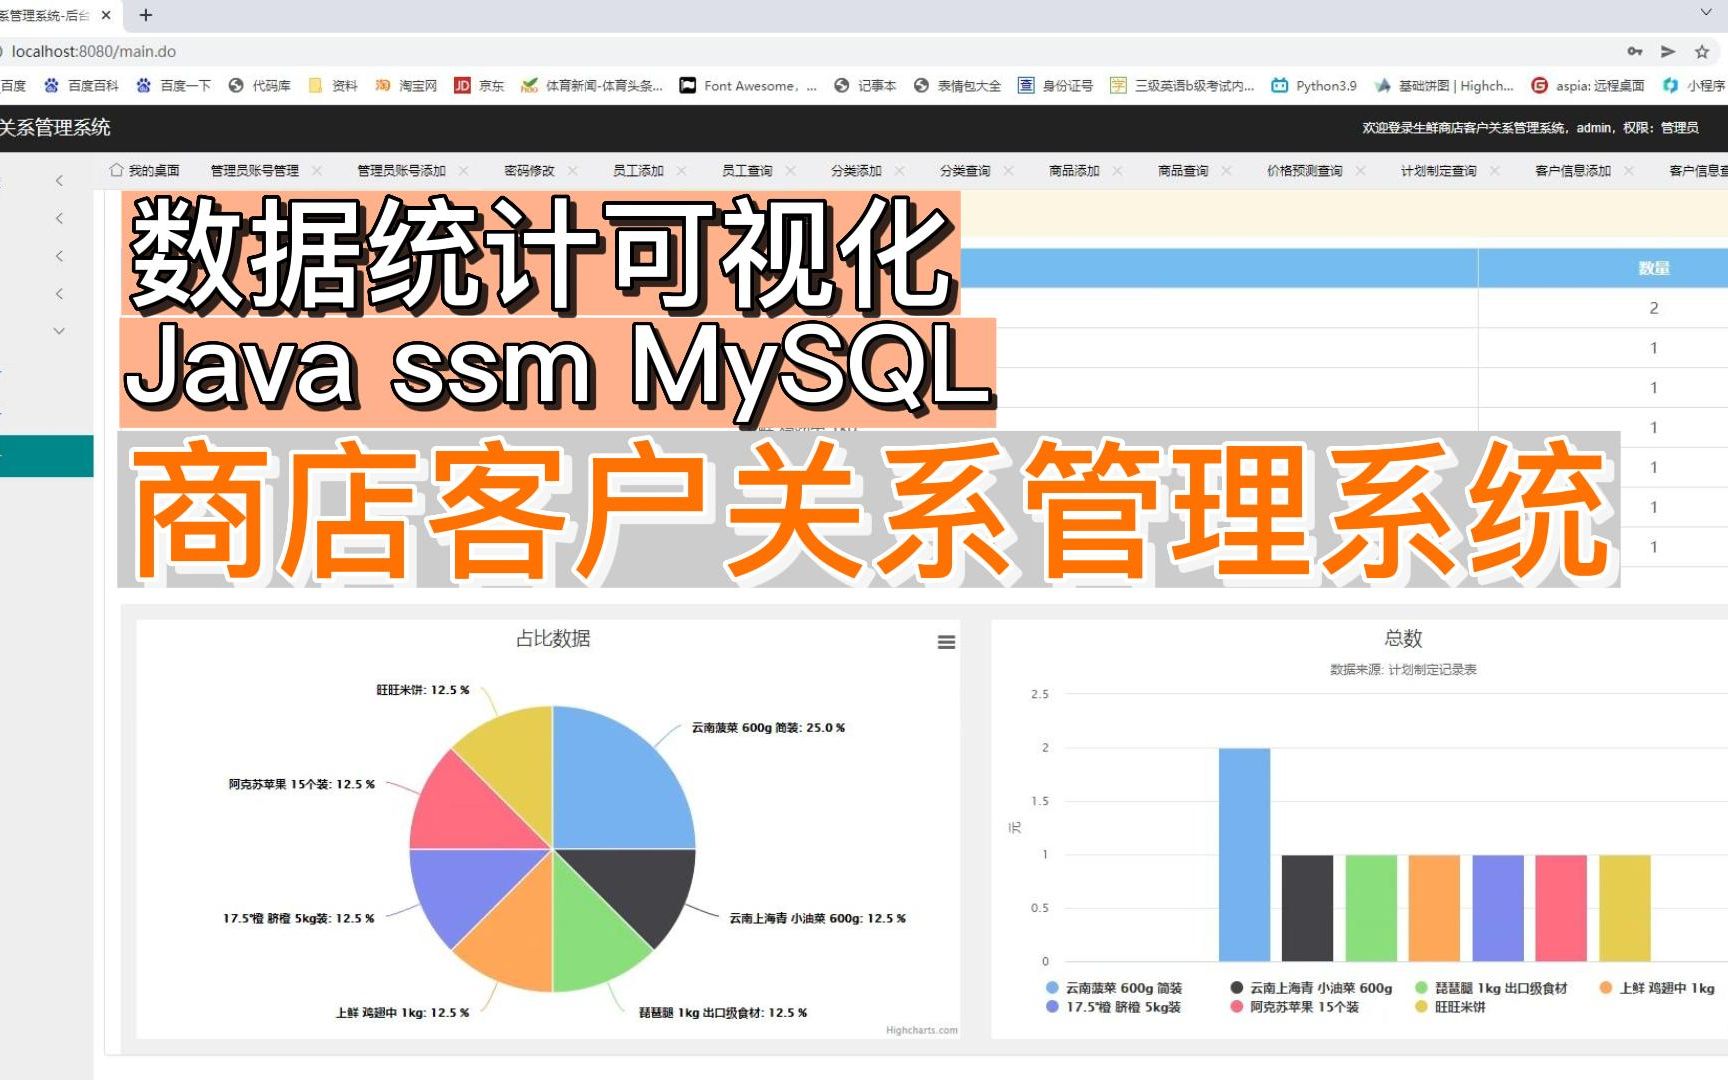Bookmark this page with the star icon
Screen dimensions: 1728x1080
coord(1702,51)
